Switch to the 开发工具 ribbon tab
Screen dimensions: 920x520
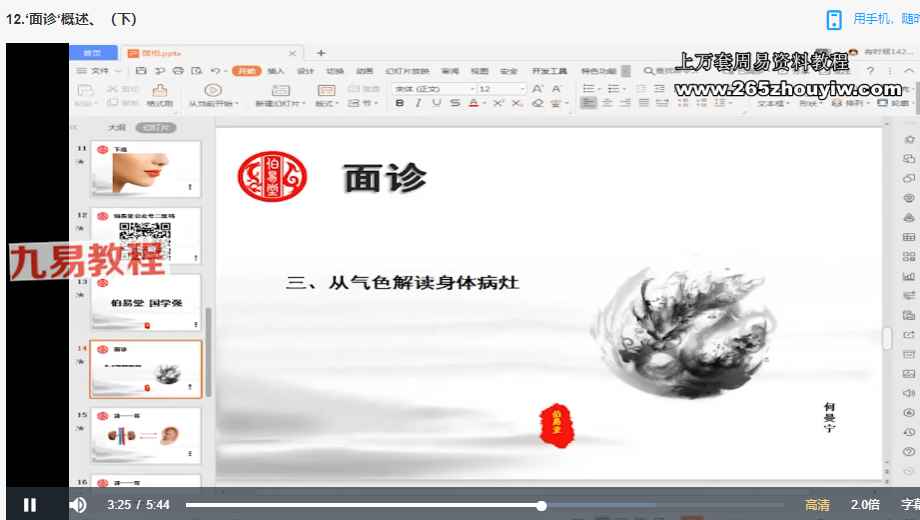pos(549,71)
